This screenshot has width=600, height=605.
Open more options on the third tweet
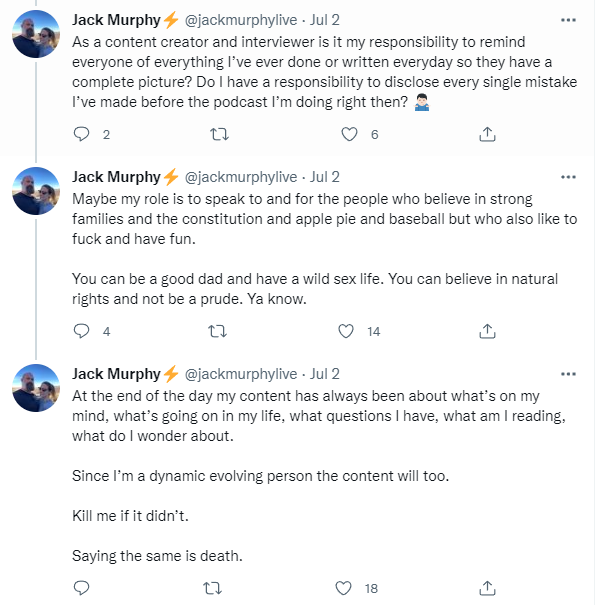coord(569,374)
